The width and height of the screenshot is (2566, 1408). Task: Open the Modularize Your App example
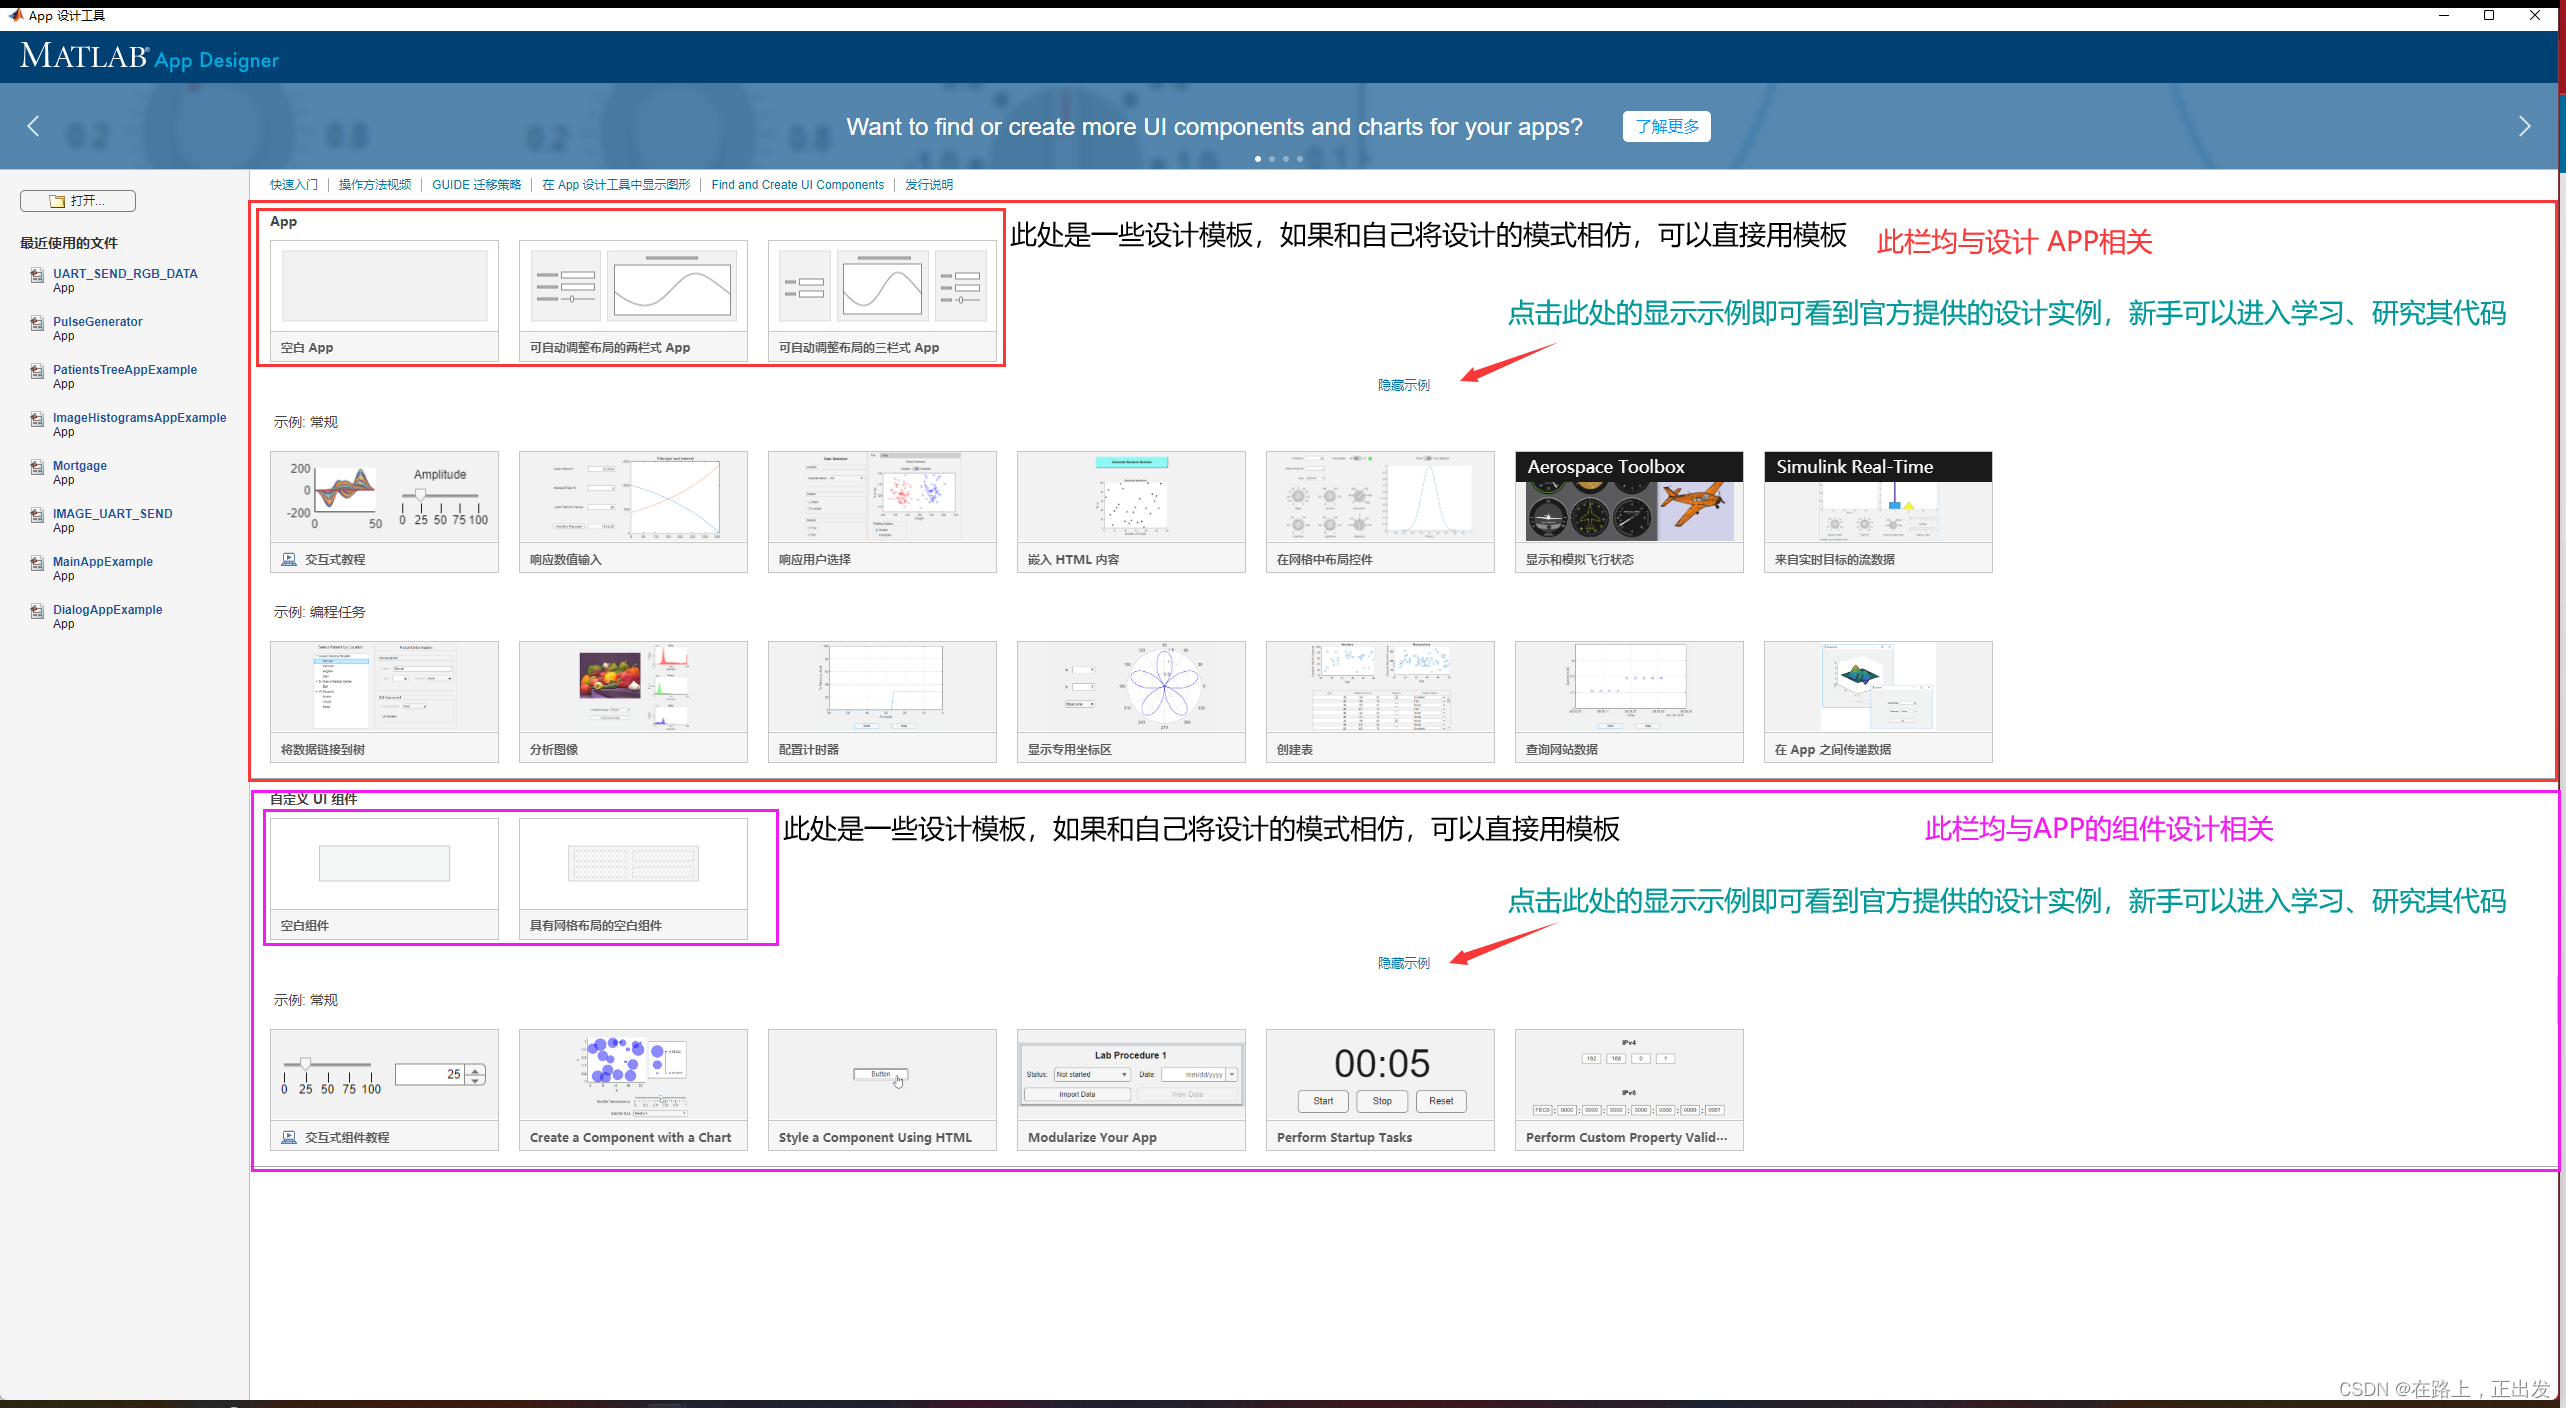pos(1131,1090)
